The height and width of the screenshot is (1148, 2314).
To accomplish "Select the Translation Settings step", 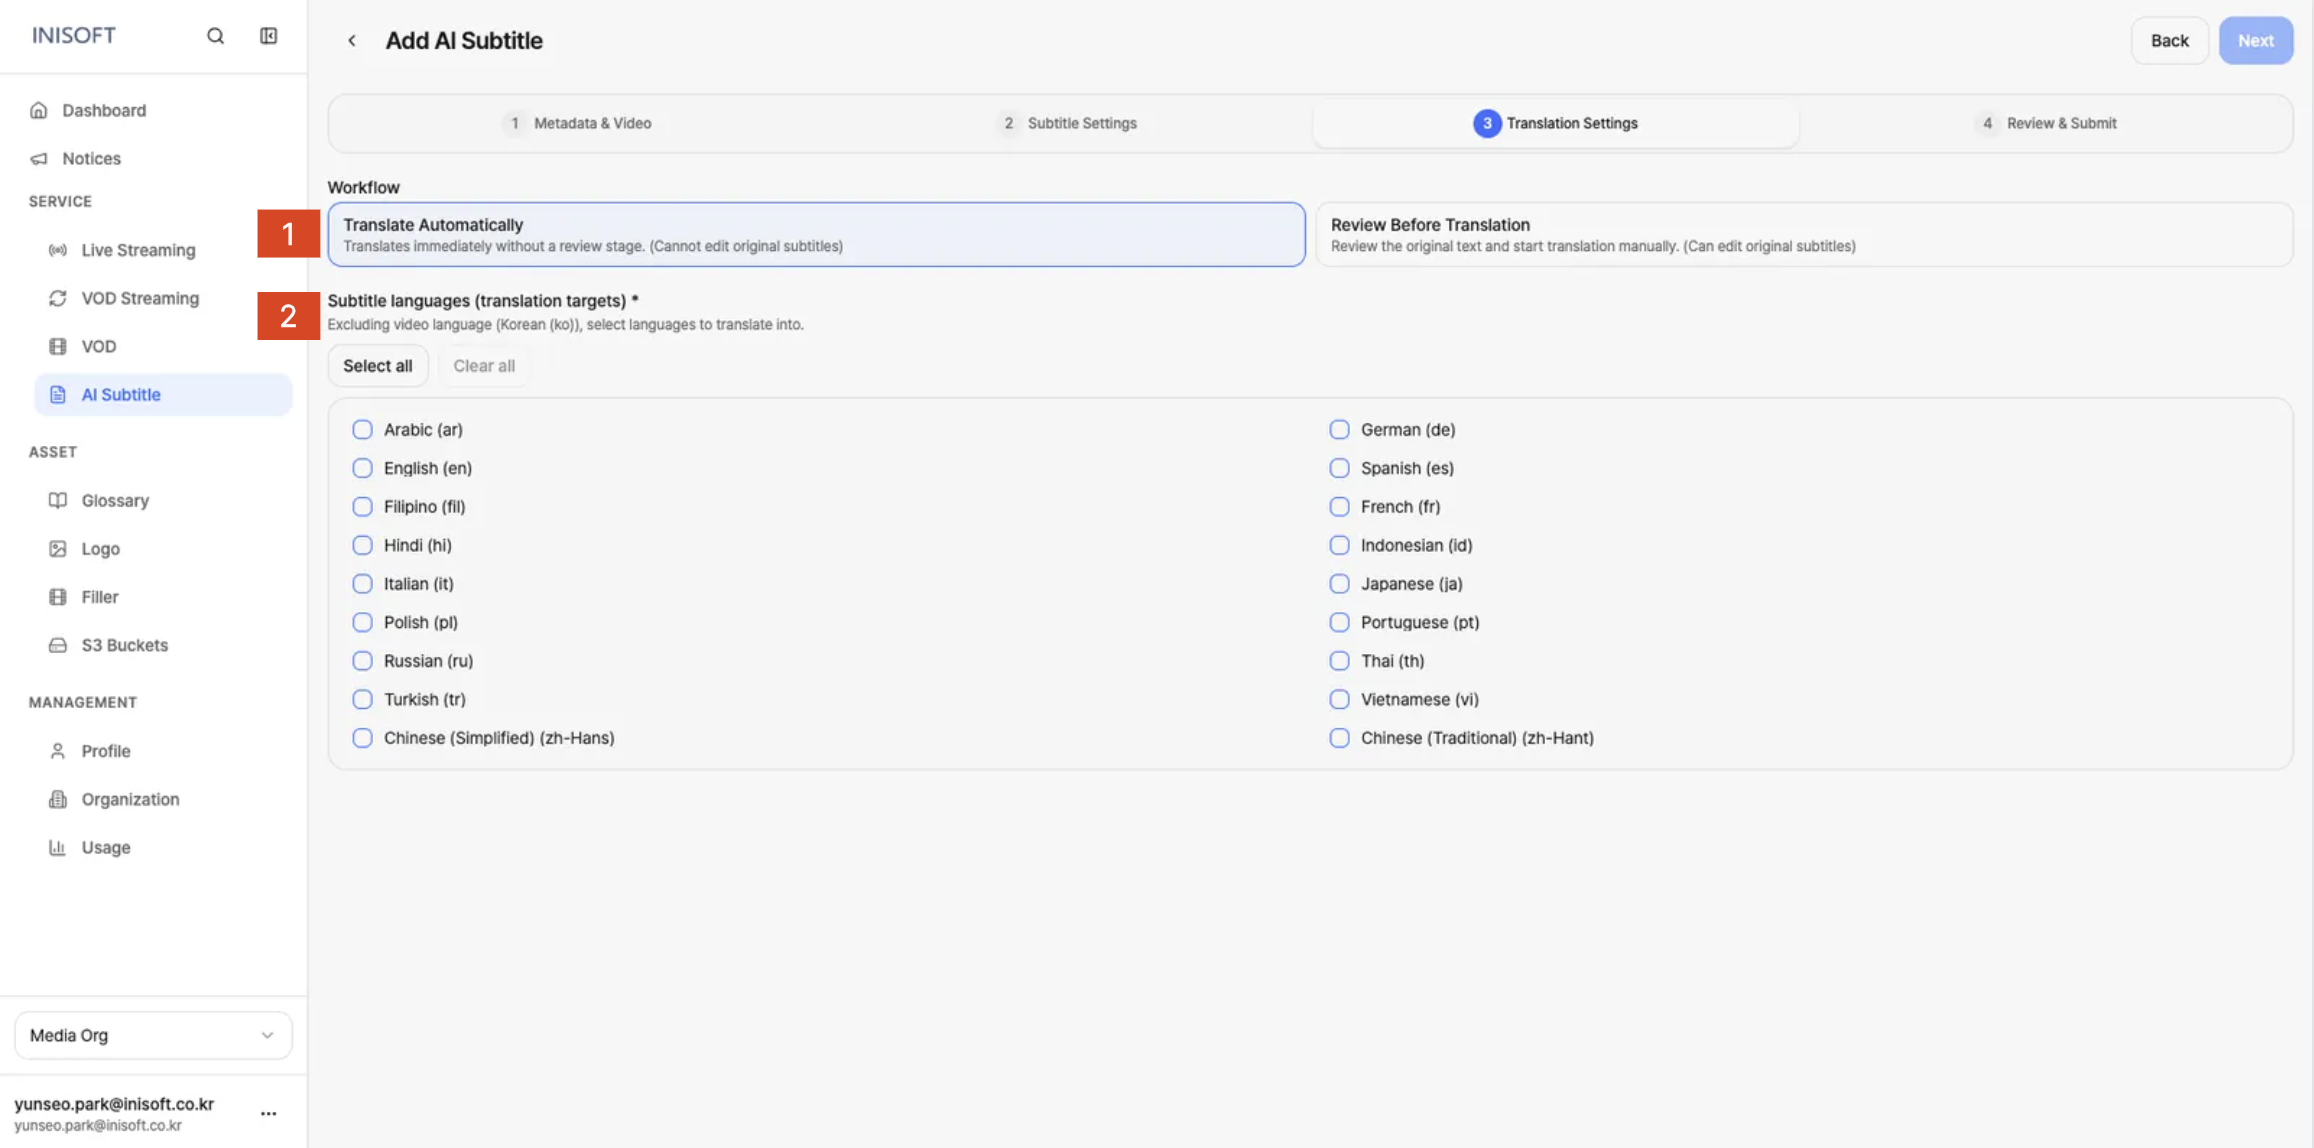I will click(x=1555, y=123).
